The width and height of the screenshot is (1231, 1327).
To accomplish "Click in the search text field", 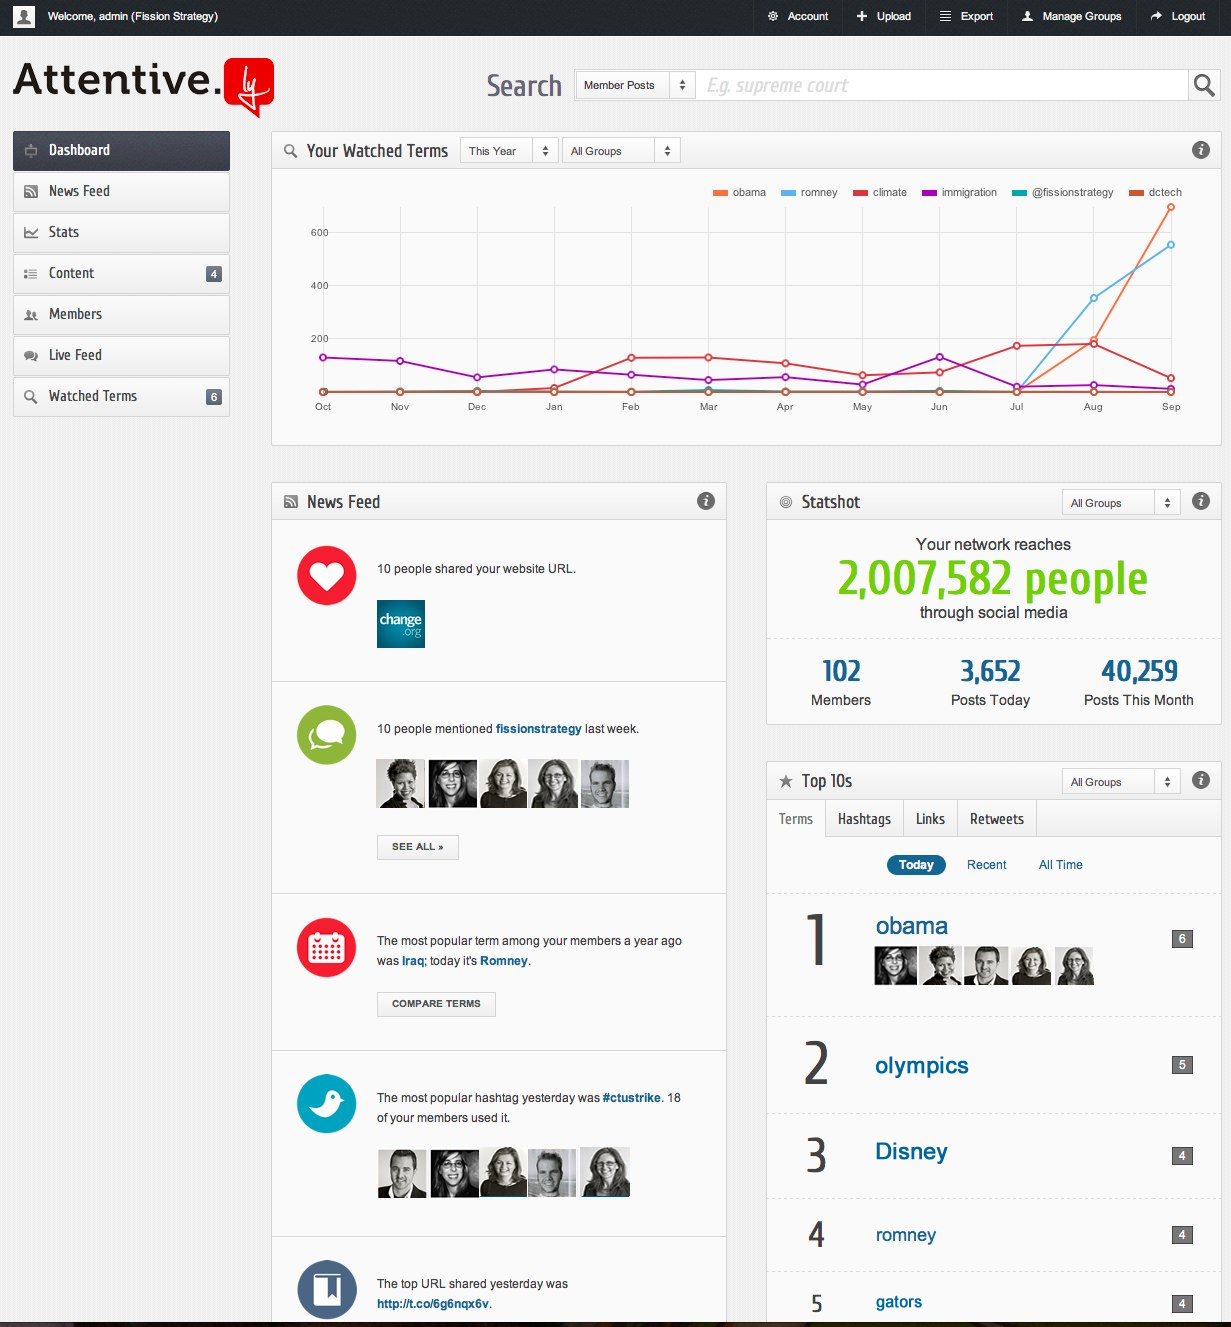I will click(x=942, y=85).
